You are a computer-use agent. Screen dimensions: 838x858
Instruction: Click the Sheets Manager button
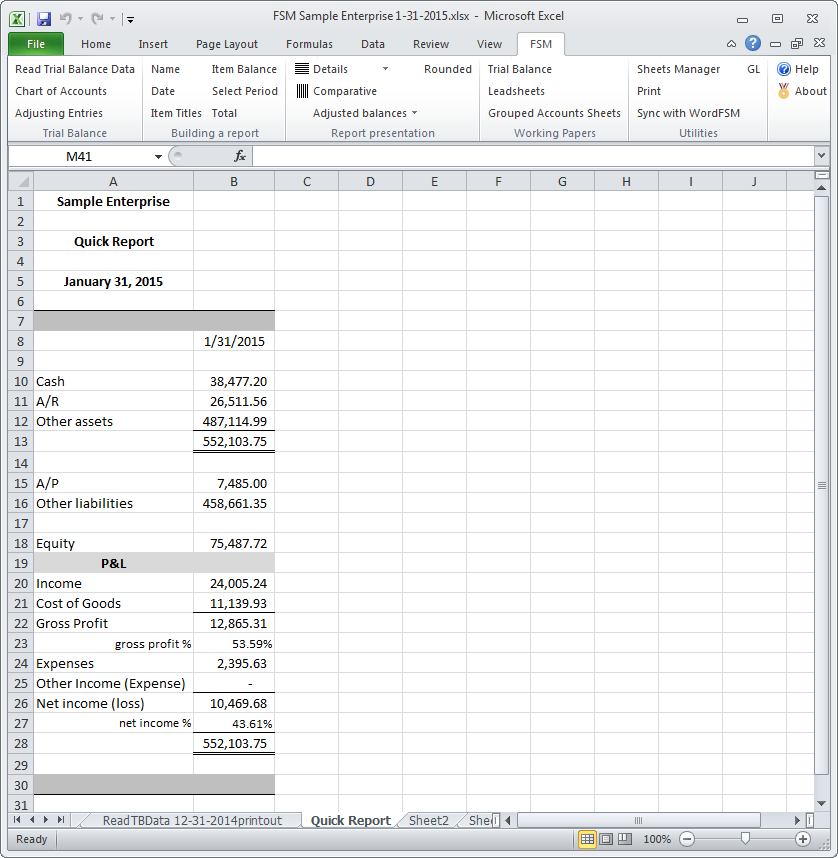[678, 69]
